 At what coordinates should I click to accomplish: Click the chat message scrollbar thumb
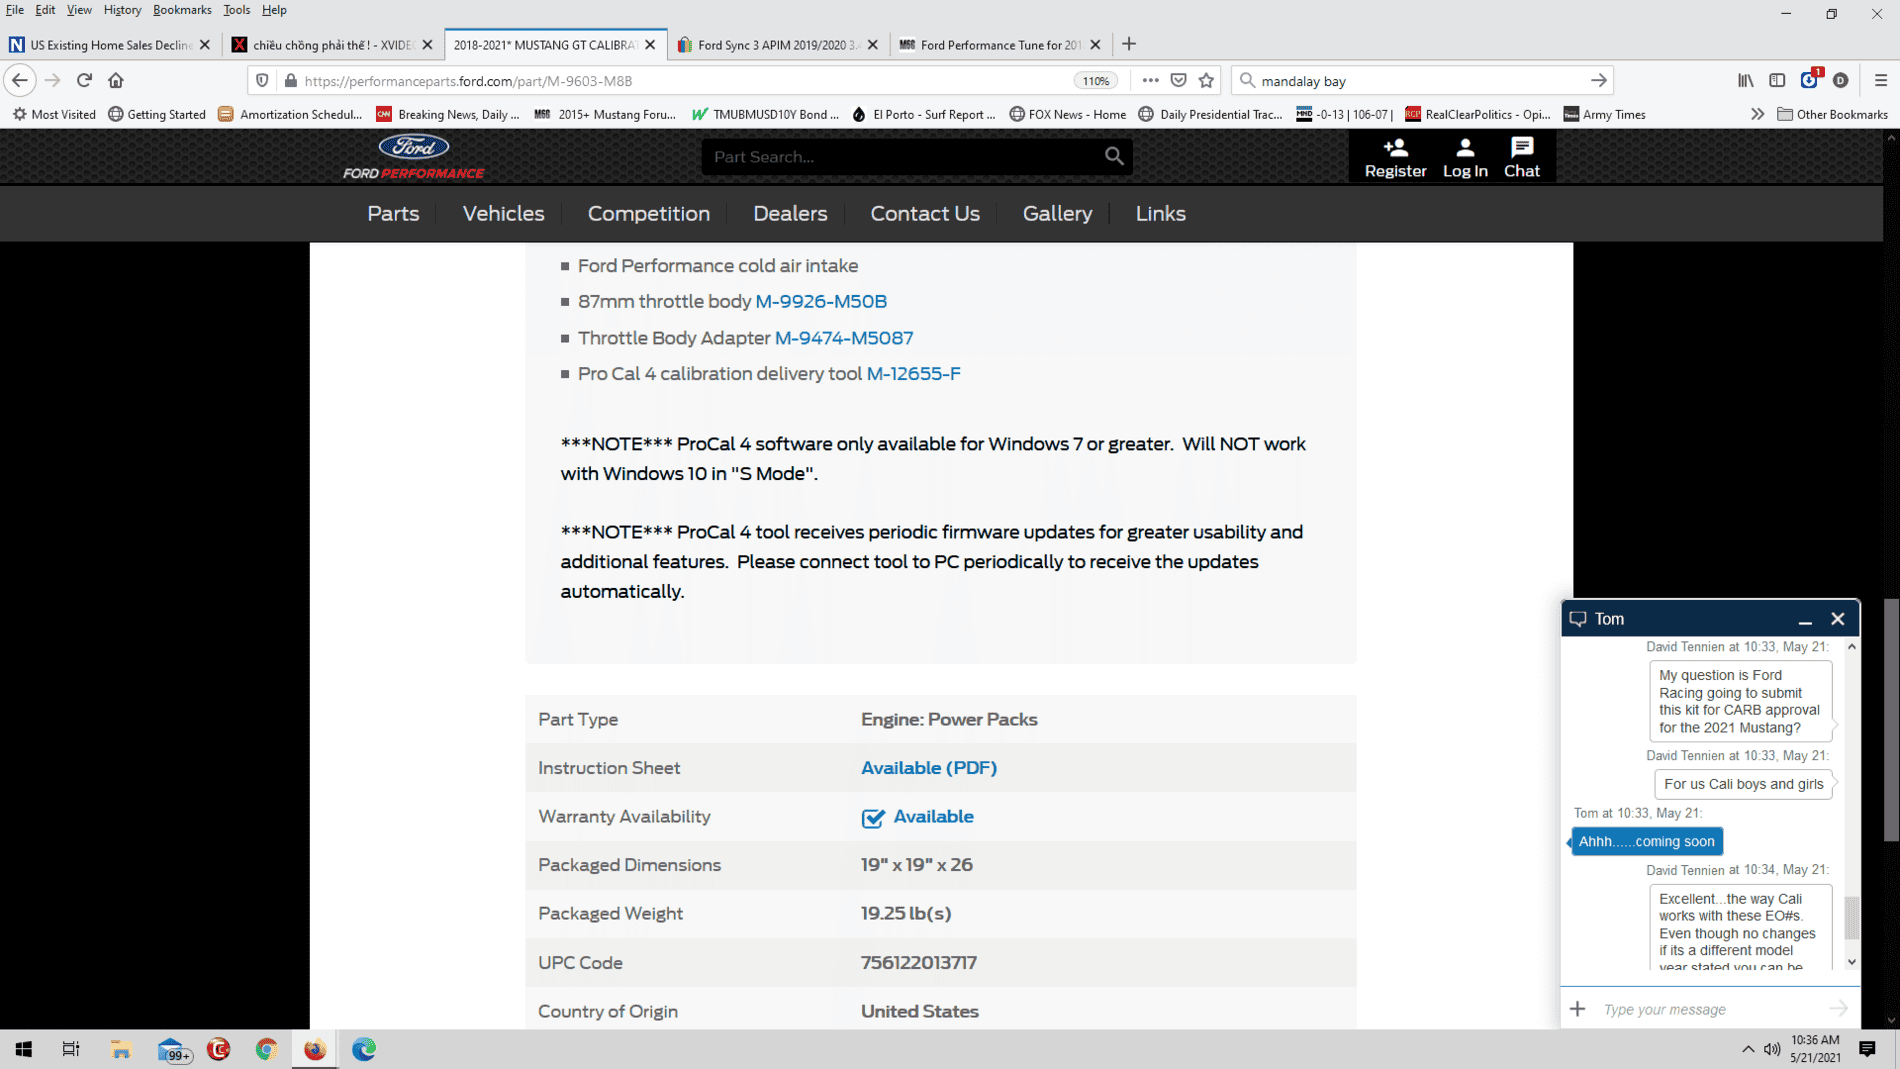point(1851,918)
